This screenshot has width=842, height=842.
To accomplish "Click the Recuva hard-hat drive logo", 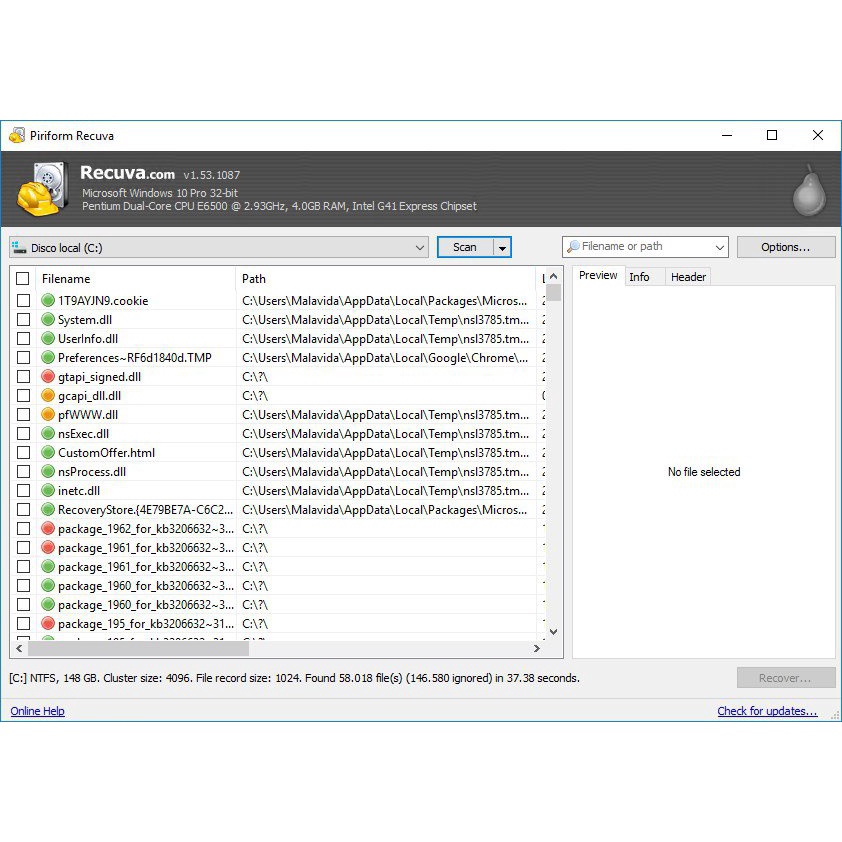I will coord(43,189).
